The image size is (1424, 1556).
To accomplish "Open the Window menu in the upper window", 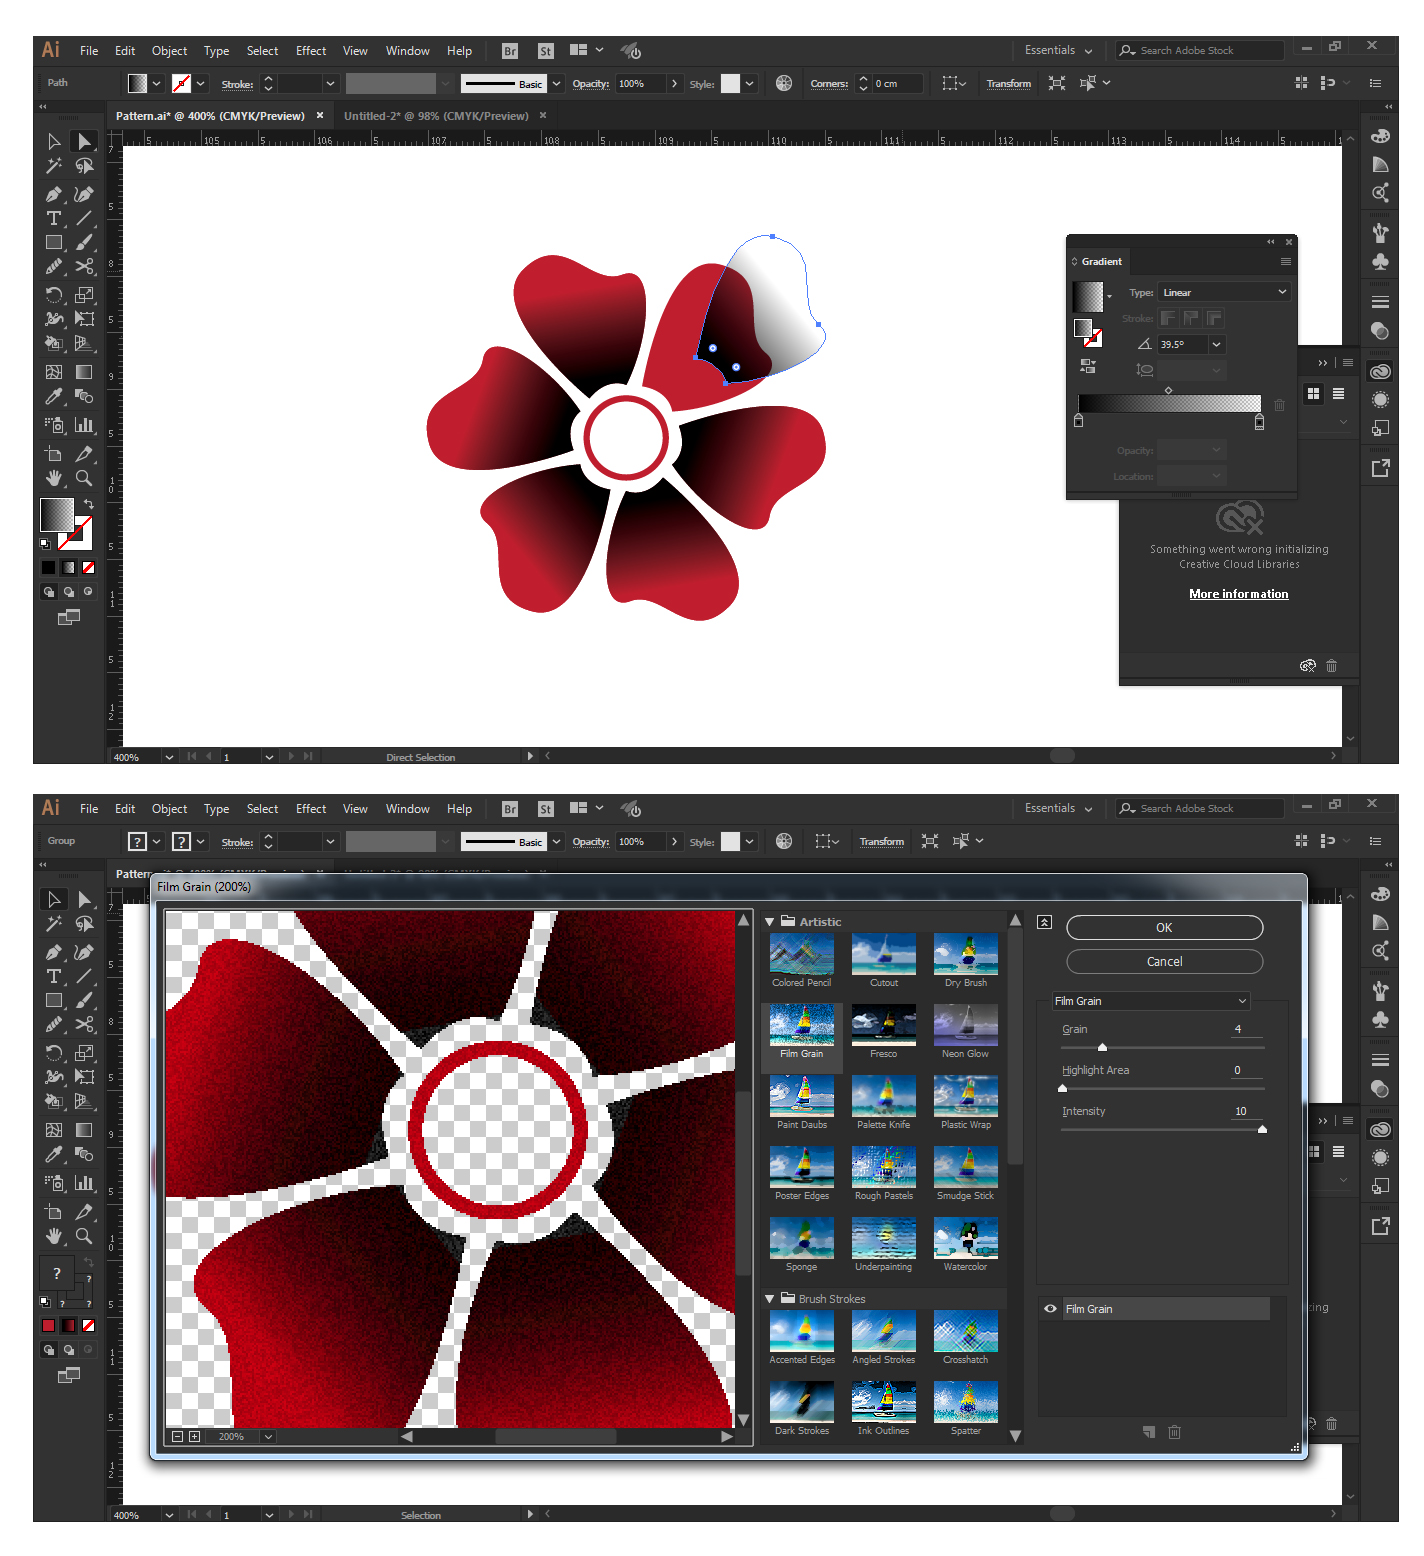I will click(x=408, y=51).
